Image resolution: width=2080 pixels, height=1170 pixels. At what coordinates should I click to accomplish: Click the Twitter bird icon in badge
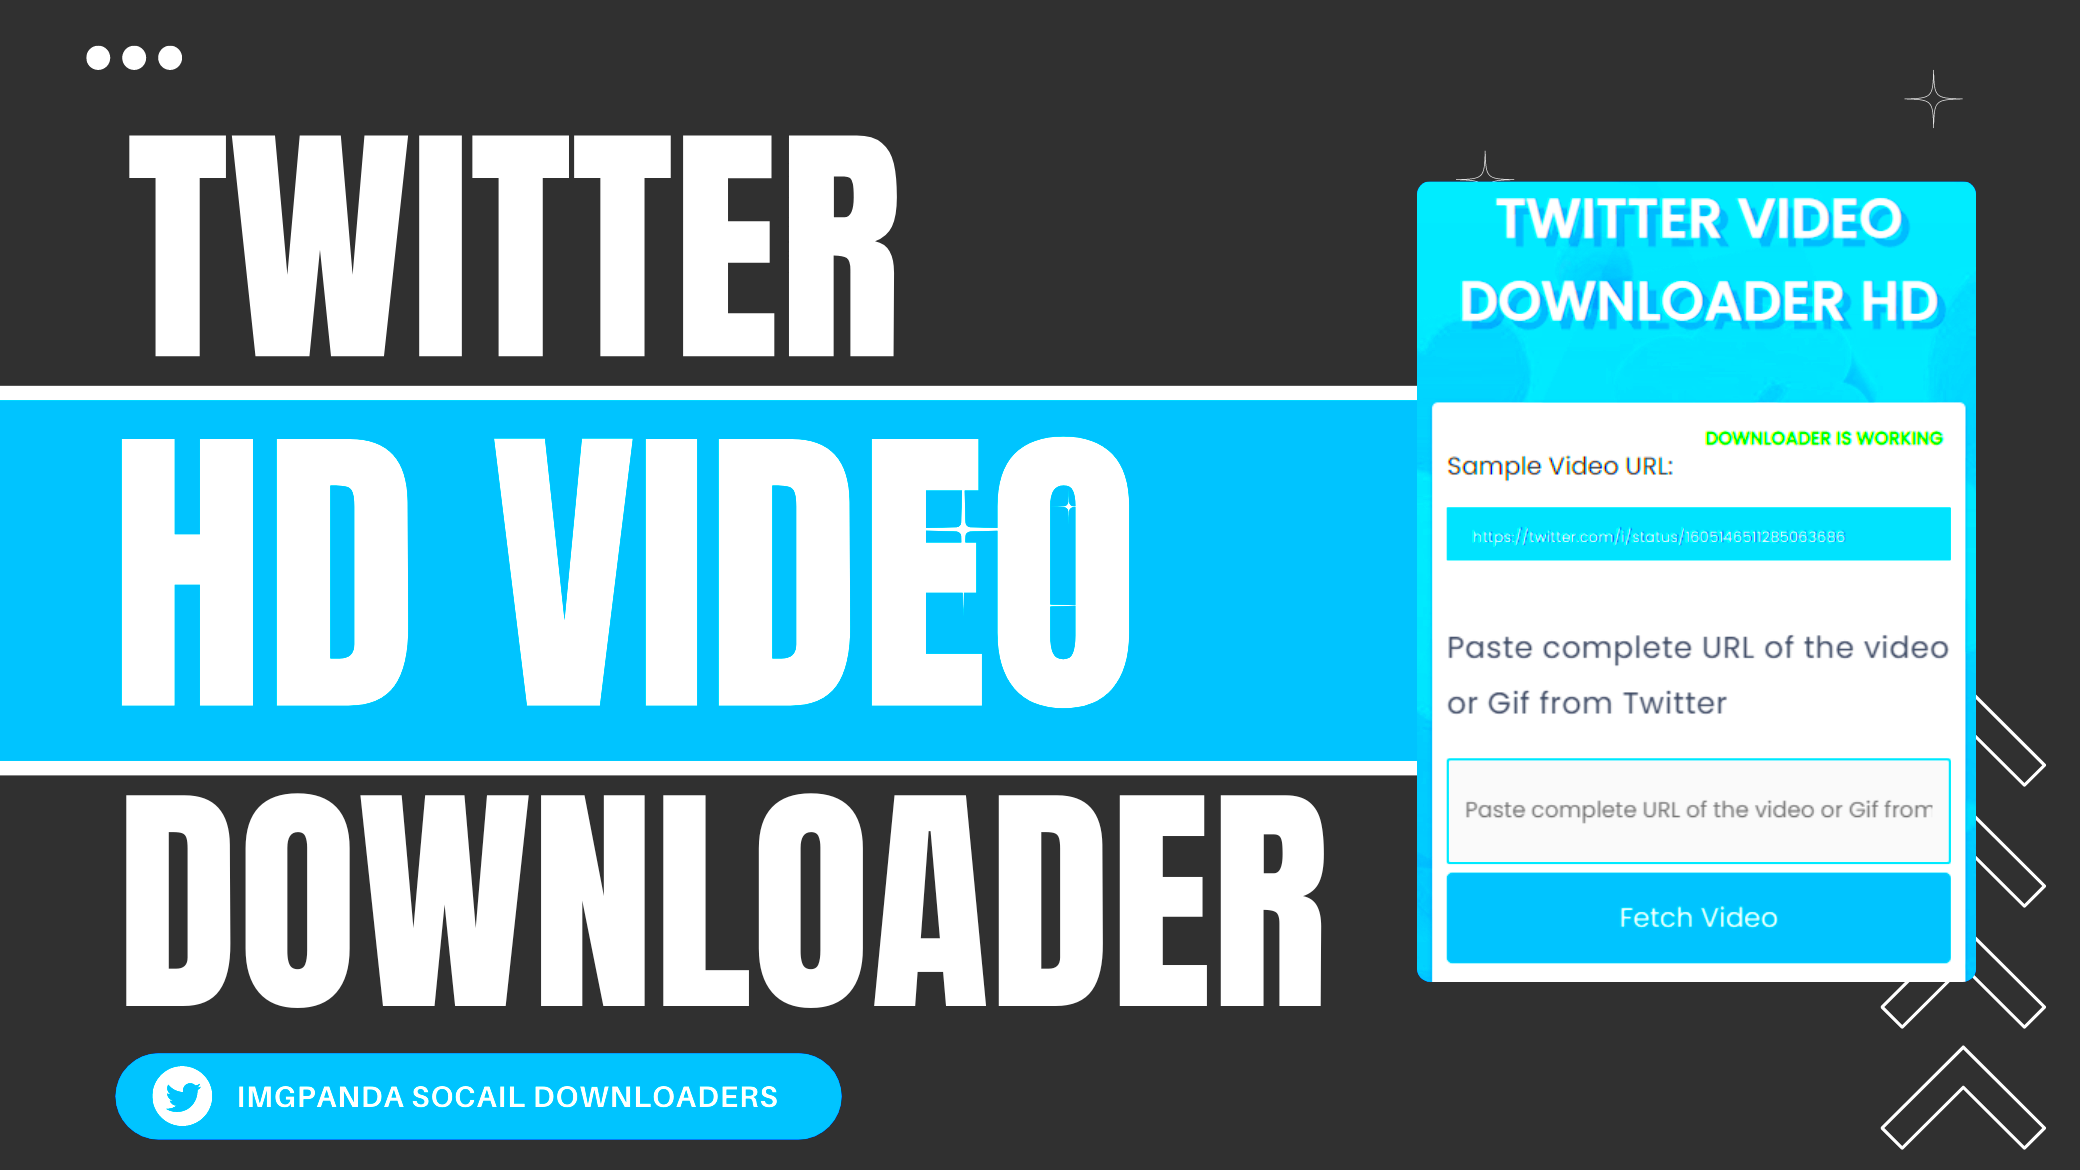(x=180, y=1097)
